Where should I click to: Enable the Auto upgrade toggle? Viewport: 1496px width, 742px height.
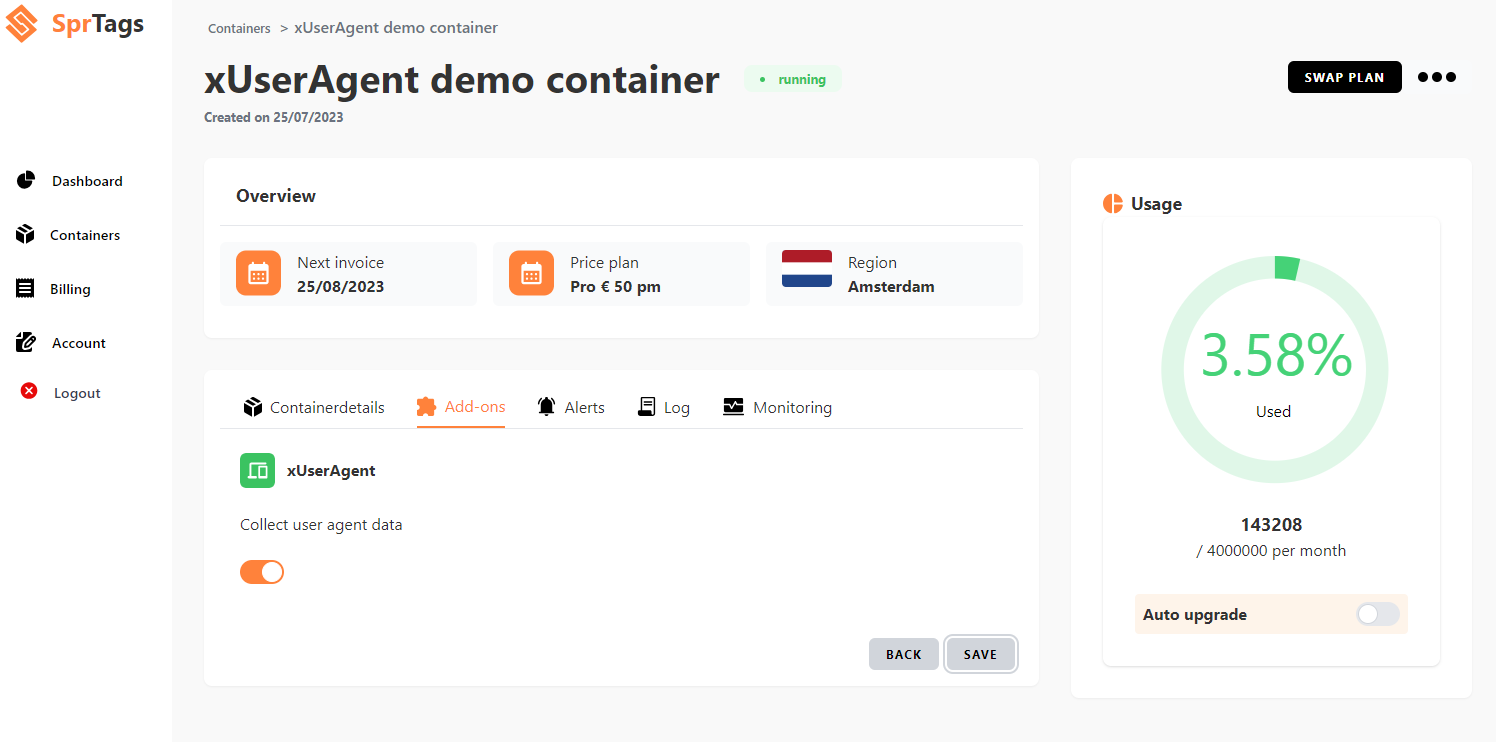1377,614
